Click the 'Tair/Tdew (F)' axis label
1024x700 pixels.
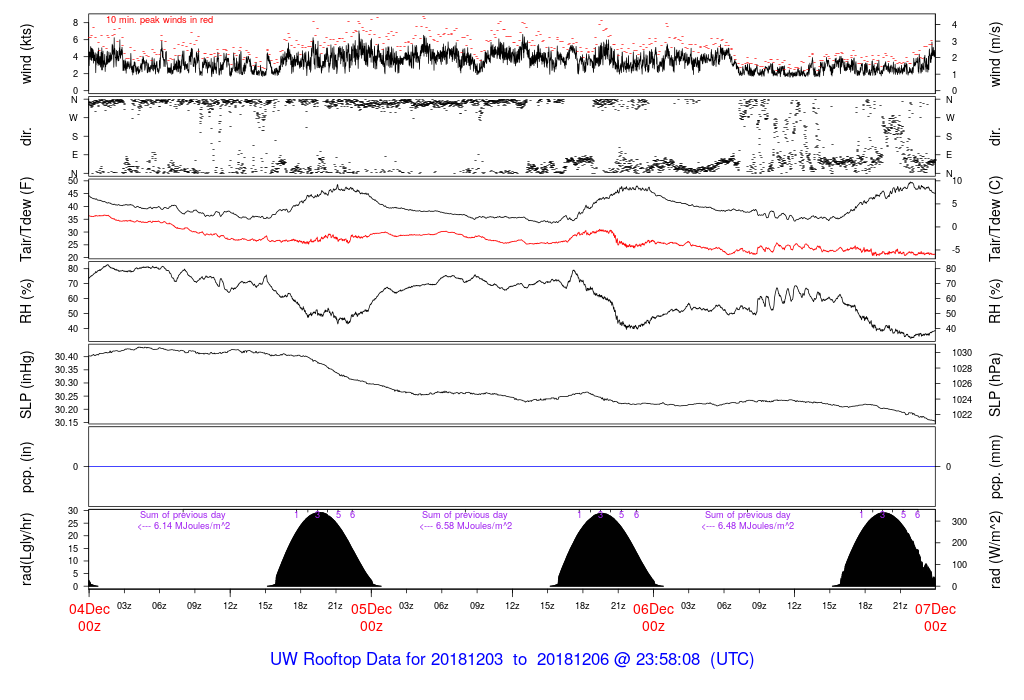[26, 219]
